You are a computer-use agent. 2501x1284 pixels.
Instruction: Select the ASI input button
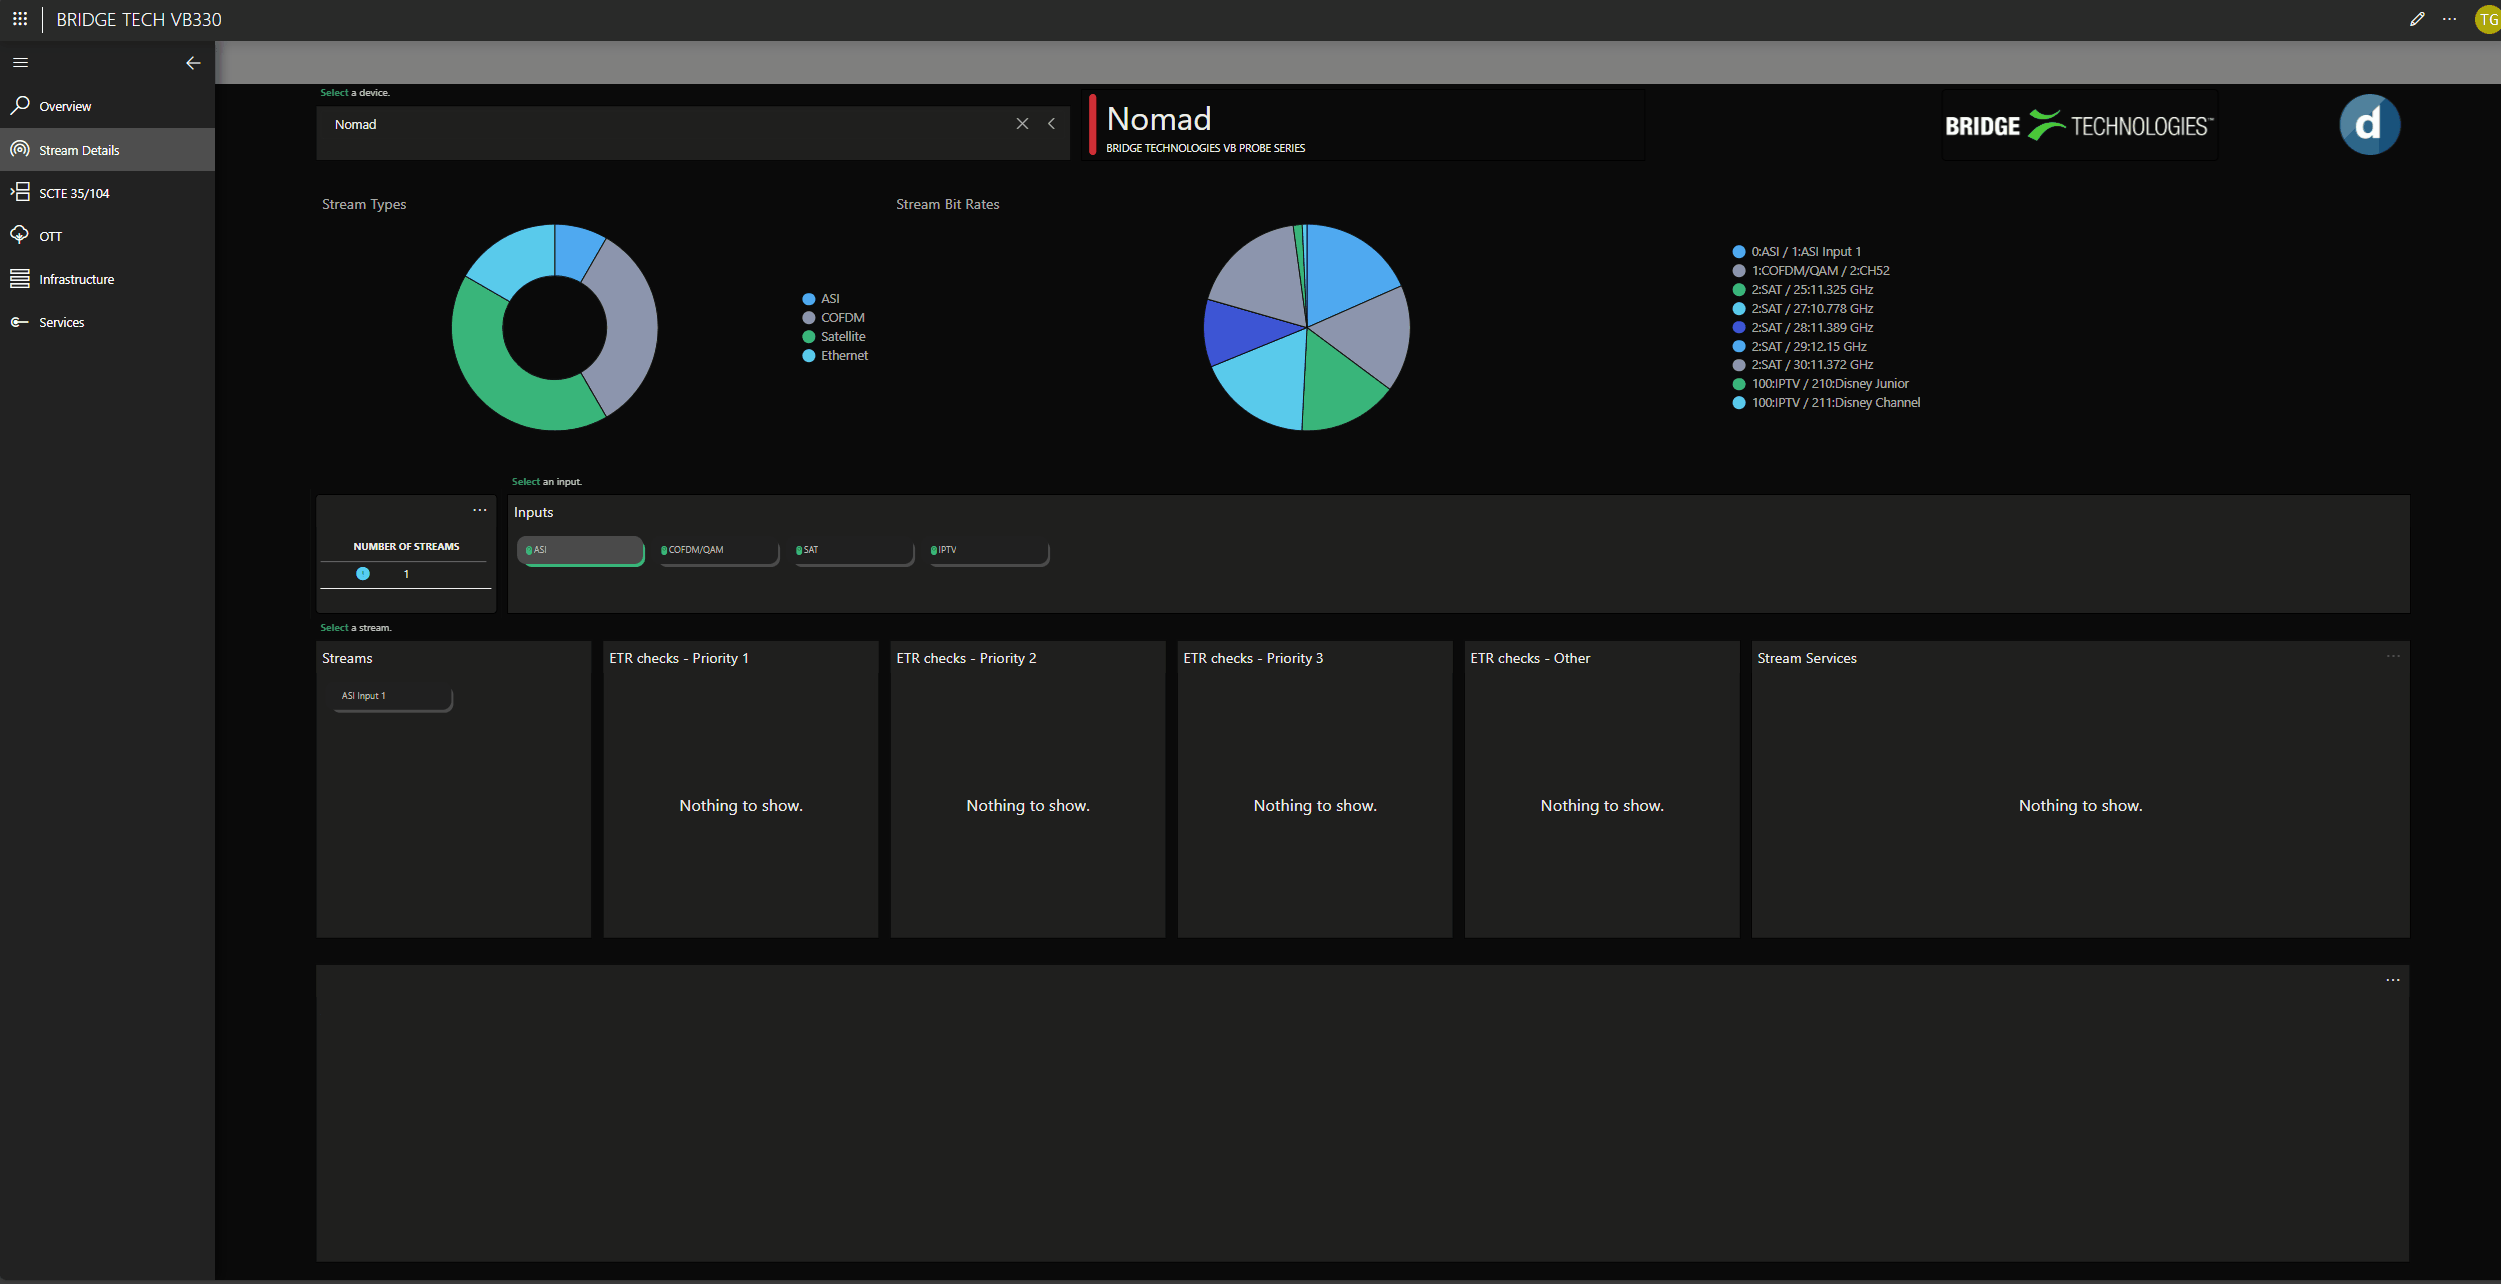tap(580, 551)
